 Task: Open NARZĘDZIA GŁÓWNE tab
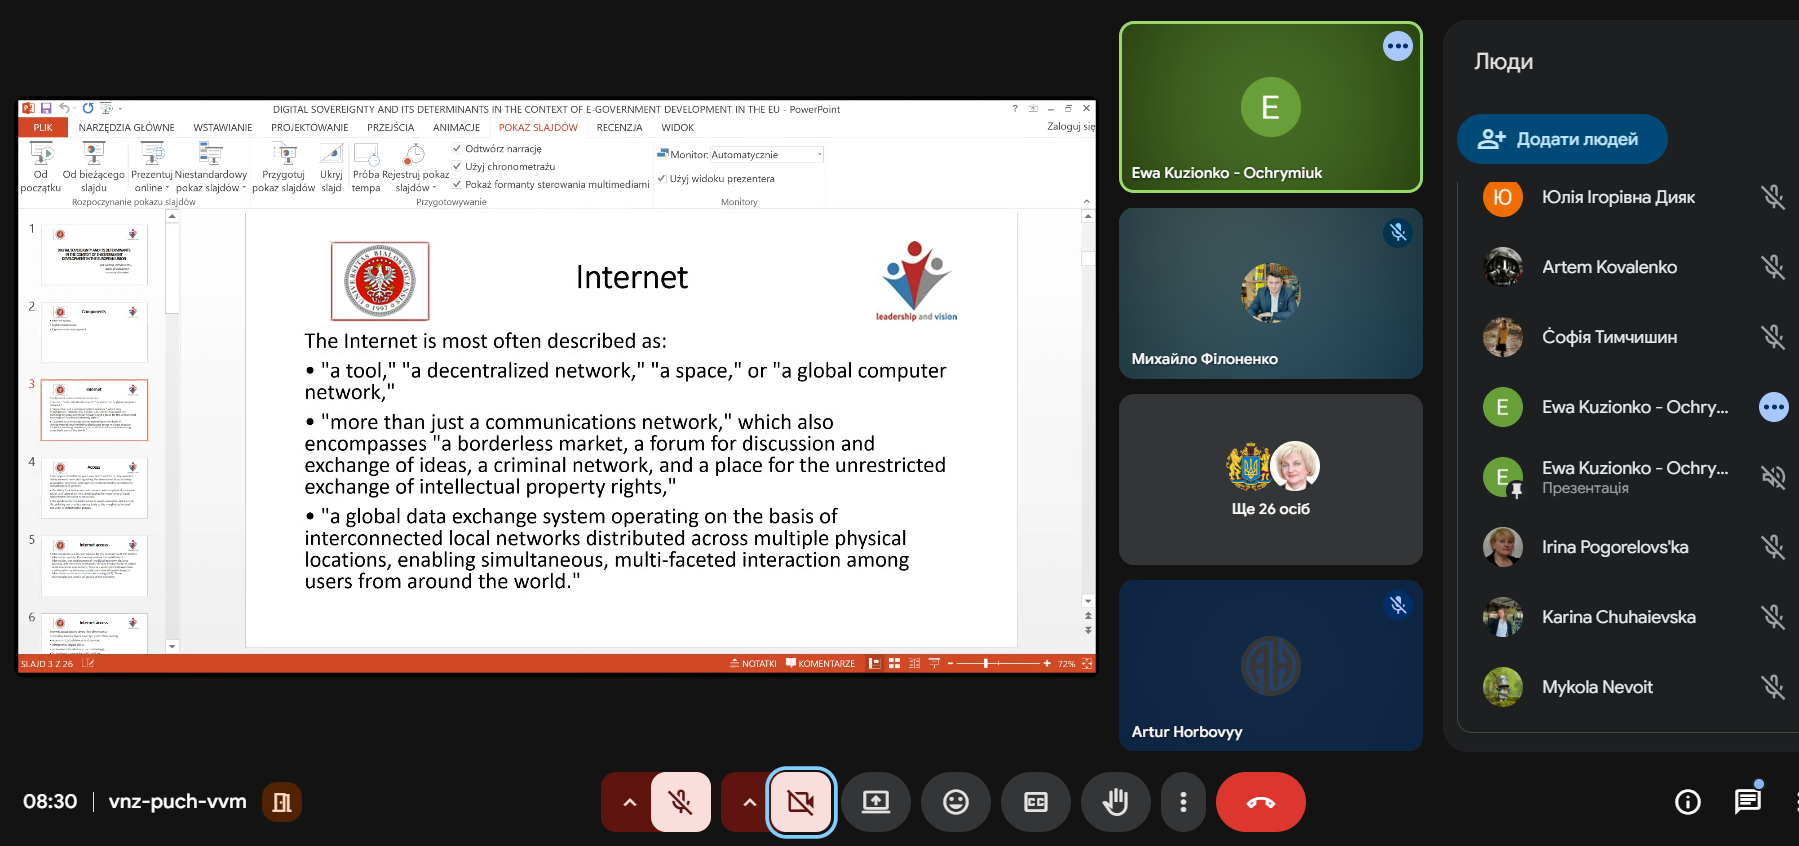pyautogui.click(x=126, y=127)
